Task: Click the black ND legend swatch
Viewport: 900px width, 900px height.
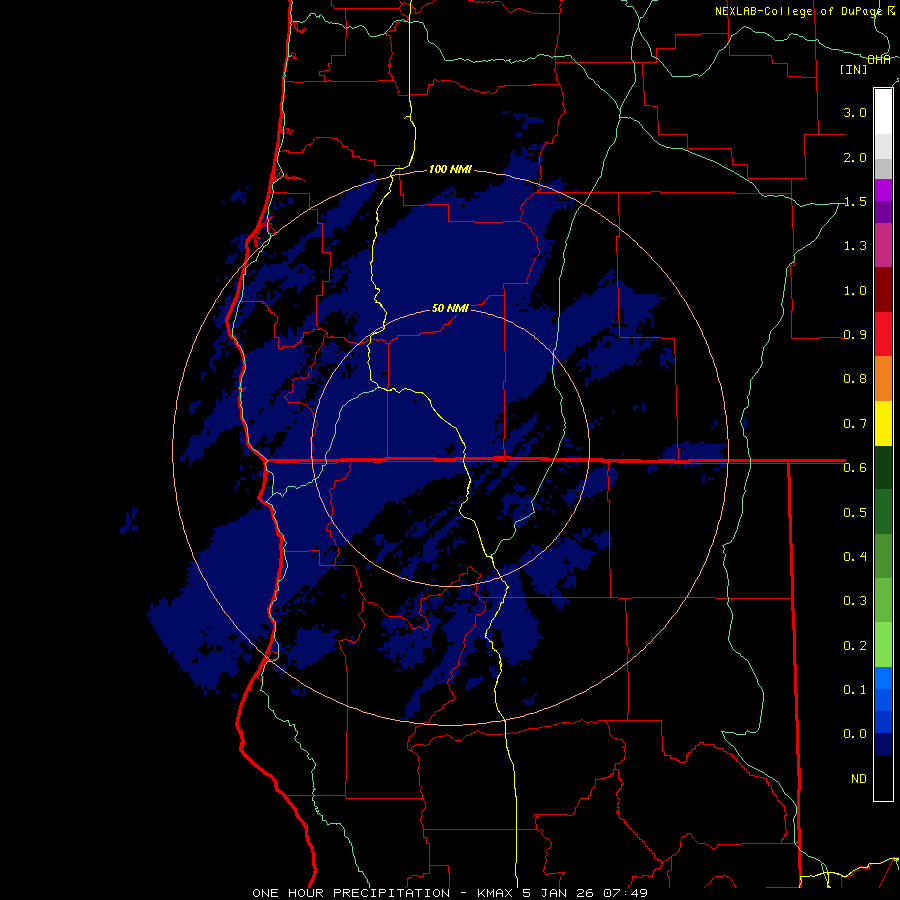Action: [883, 778]
